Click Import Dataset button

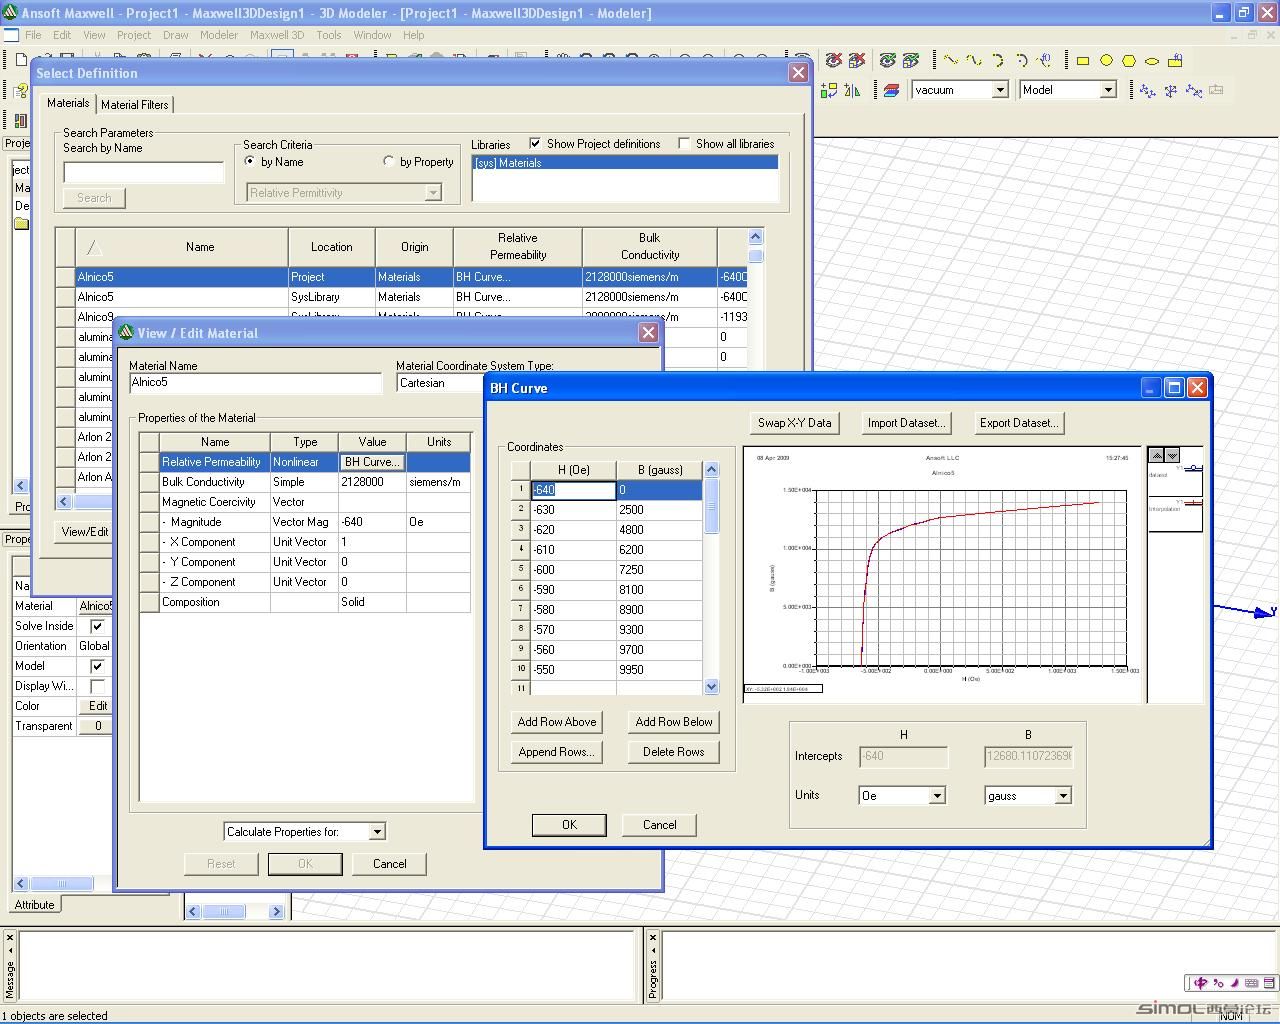pos(906,423)
